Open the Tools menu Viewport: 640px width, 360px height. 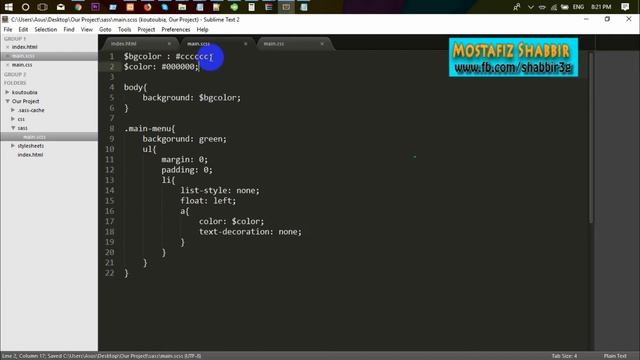[124, 29]
